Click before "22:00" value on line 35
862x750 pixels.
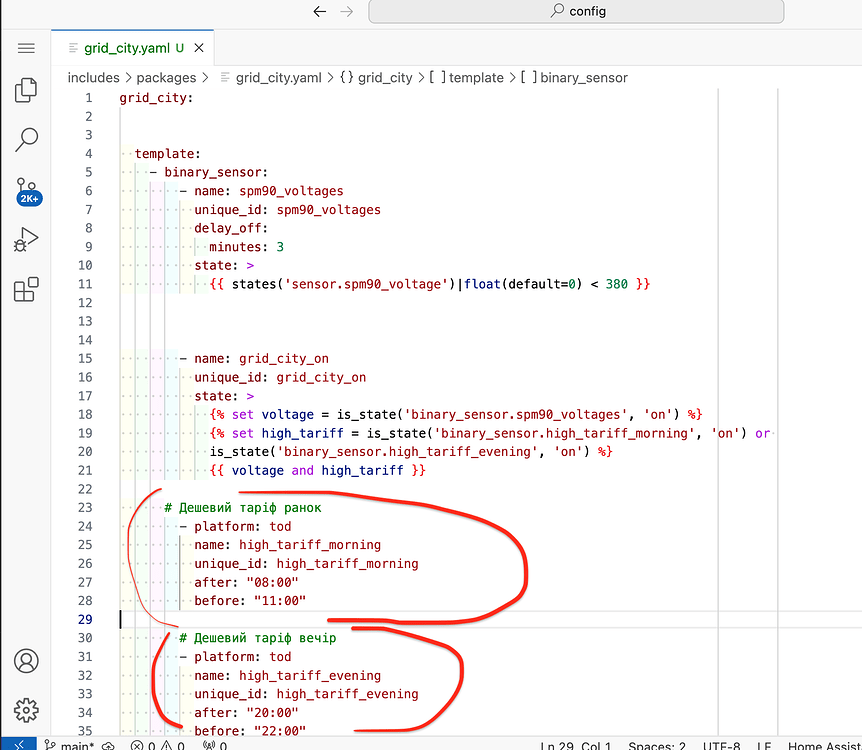(280, 731)
